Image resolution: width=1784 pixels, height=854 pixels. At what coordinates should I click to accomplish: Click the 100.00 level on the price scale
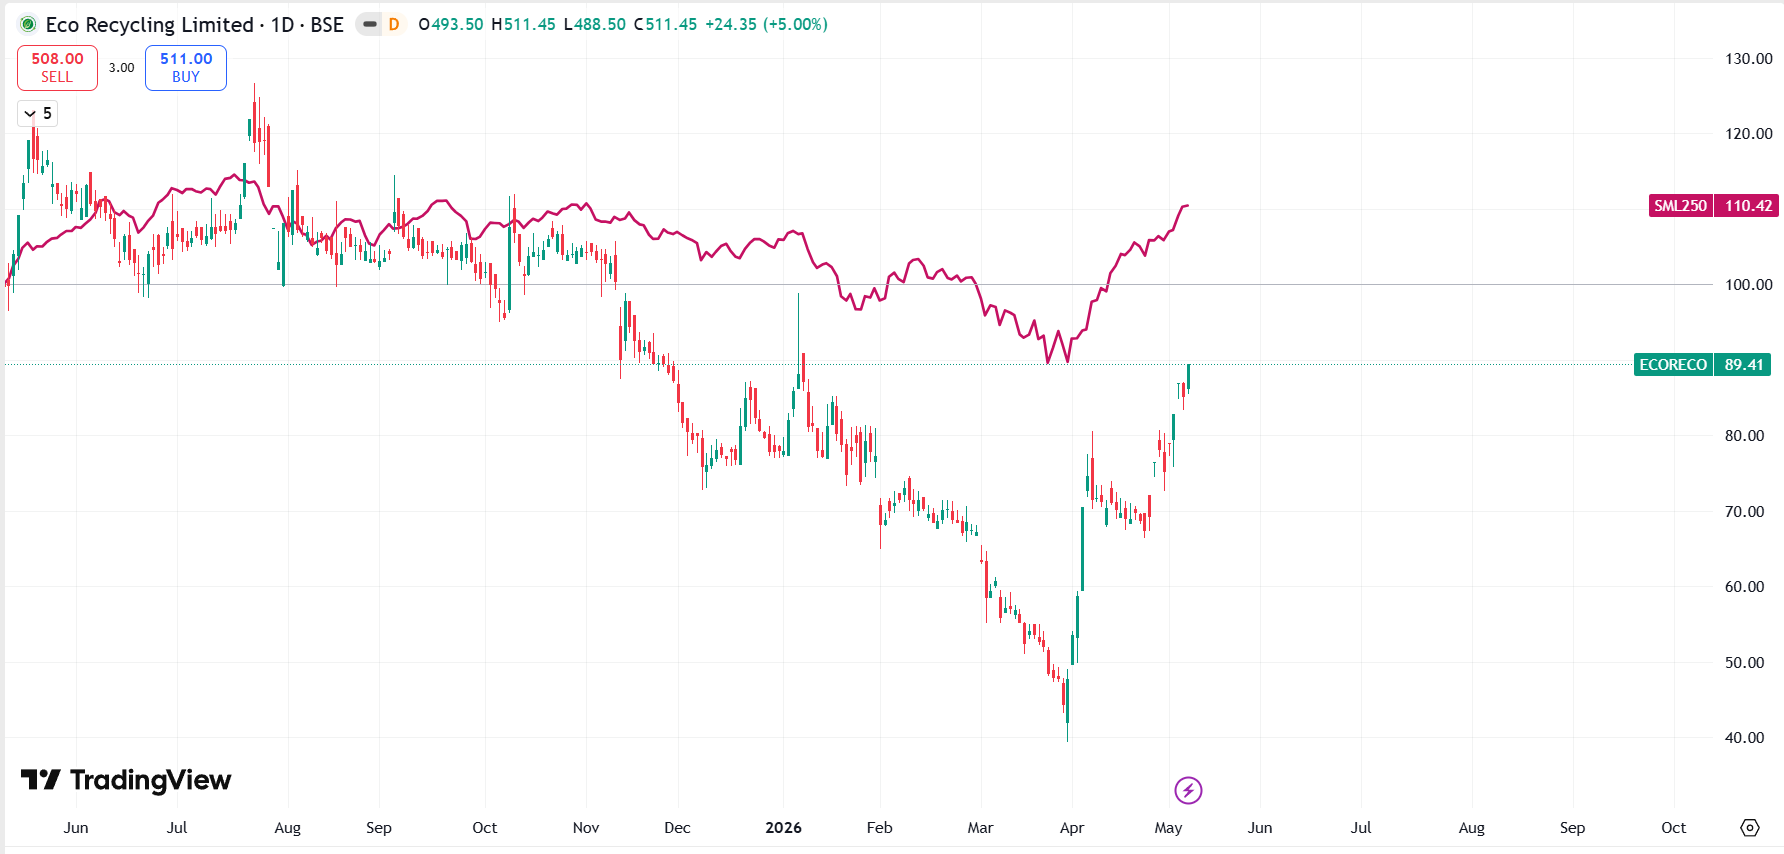coord(1748,285)
